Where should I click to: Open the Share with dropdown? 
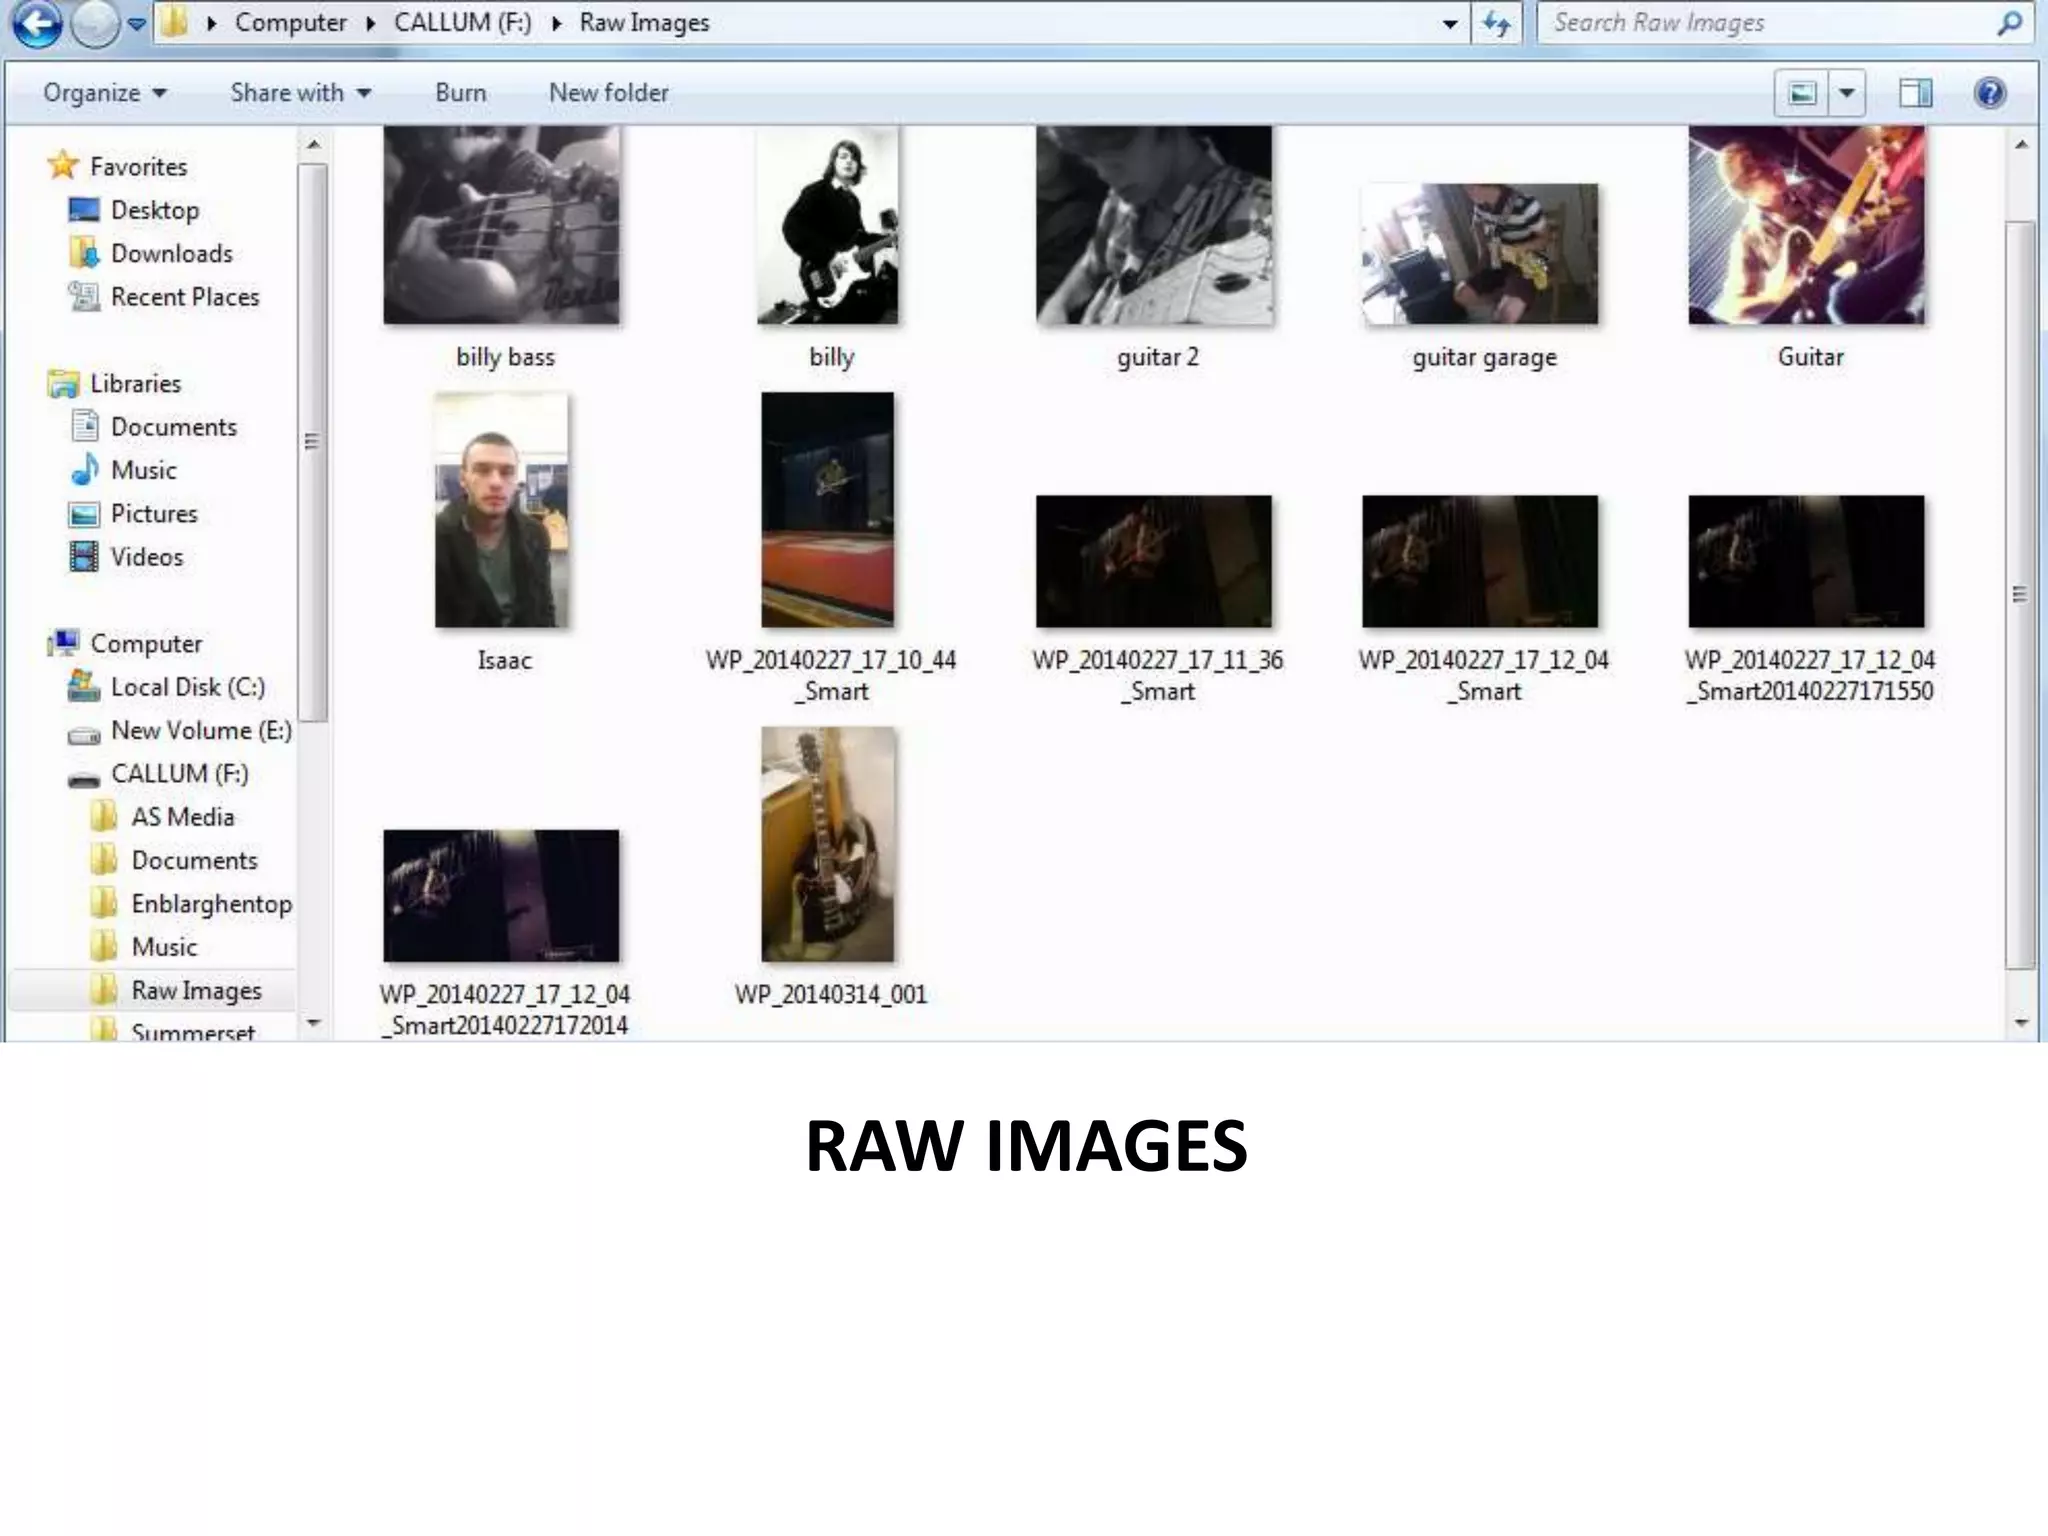[x=300, y=93]
